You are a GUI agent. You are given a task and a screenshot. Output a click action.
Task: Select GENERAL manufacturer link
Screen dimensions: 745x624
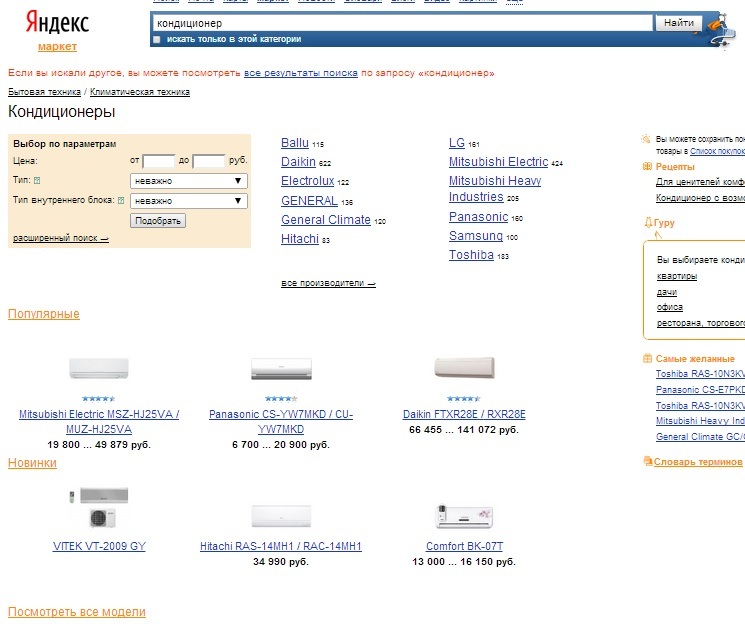click(309, 201)
